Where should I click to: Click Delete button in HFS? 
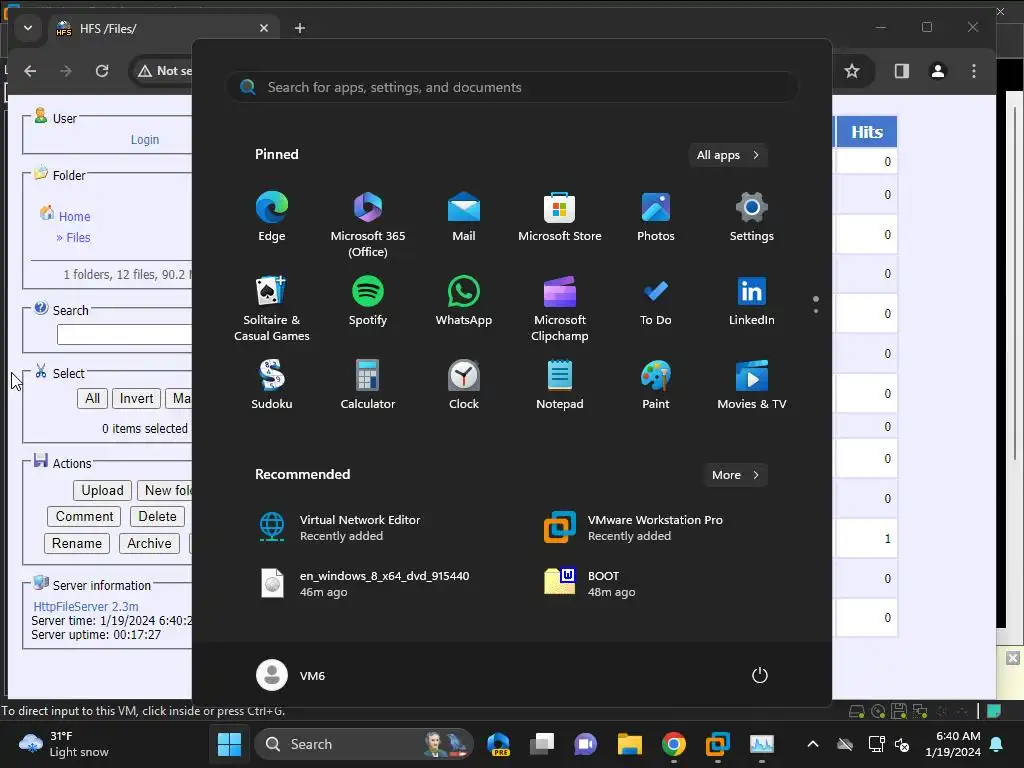(157, 517)
